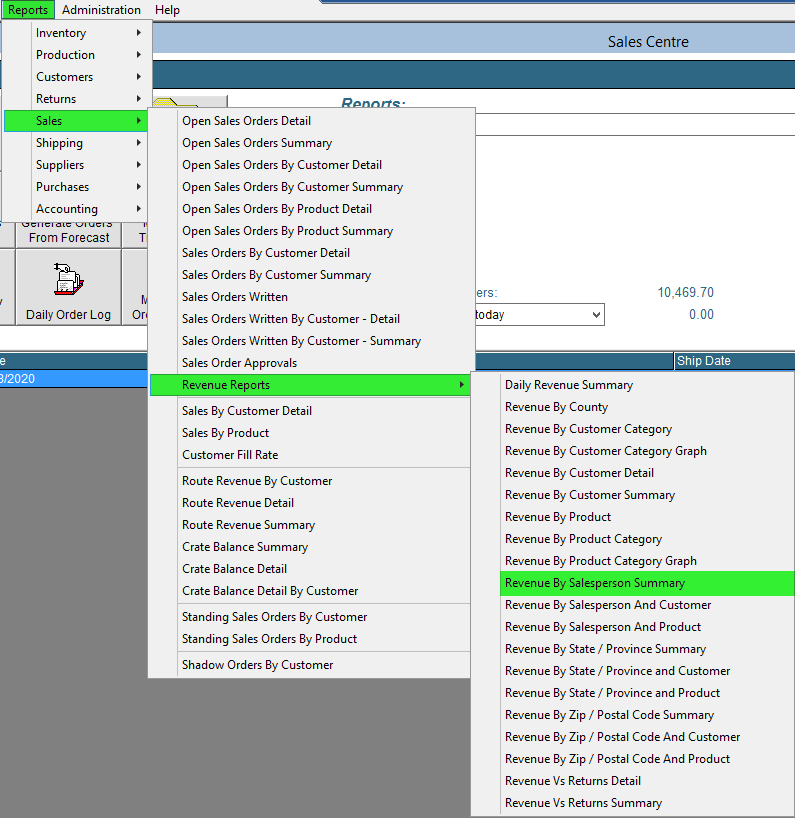
Task: Open Revenue By Zip / Postal Code Summary
Action: point(633,715)
